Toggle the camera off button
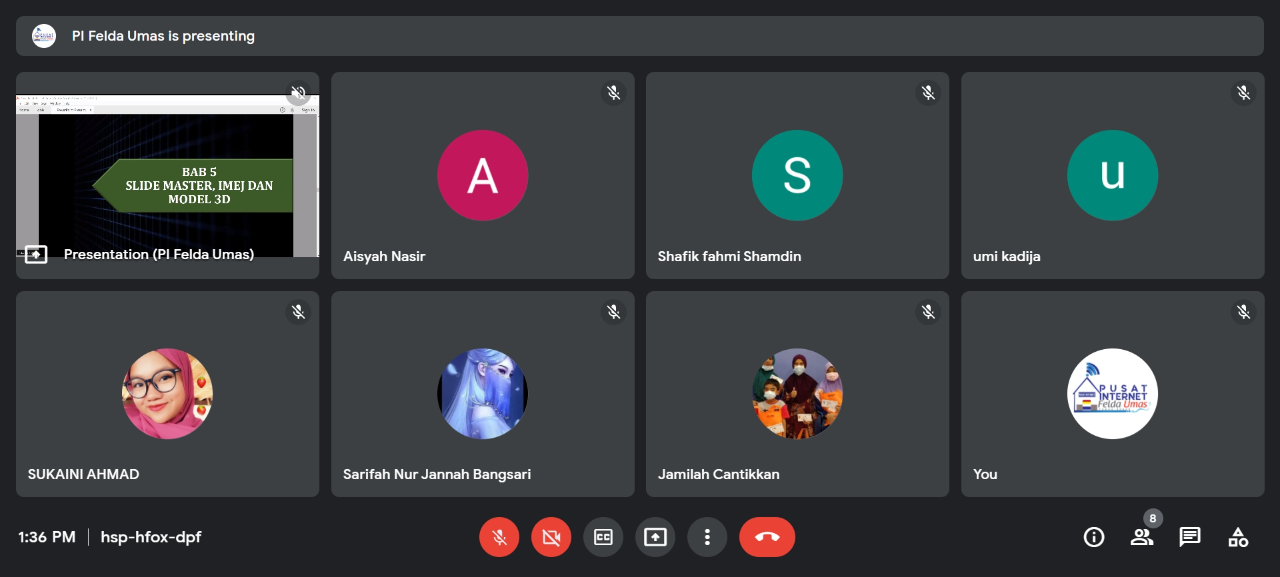 (x=551, y=537)
